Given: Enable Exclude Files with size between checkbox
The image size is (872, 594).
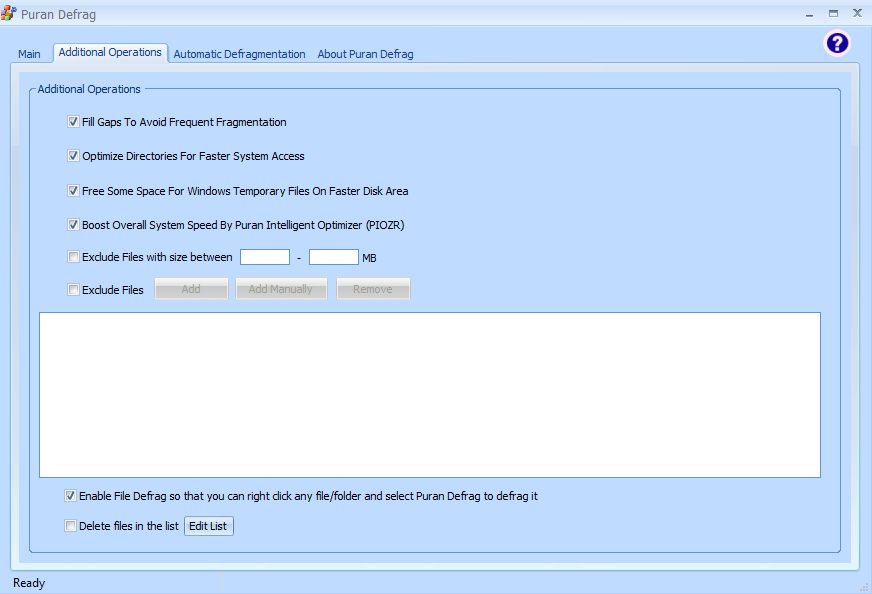Looking at the screenshot, I should 73,257.
